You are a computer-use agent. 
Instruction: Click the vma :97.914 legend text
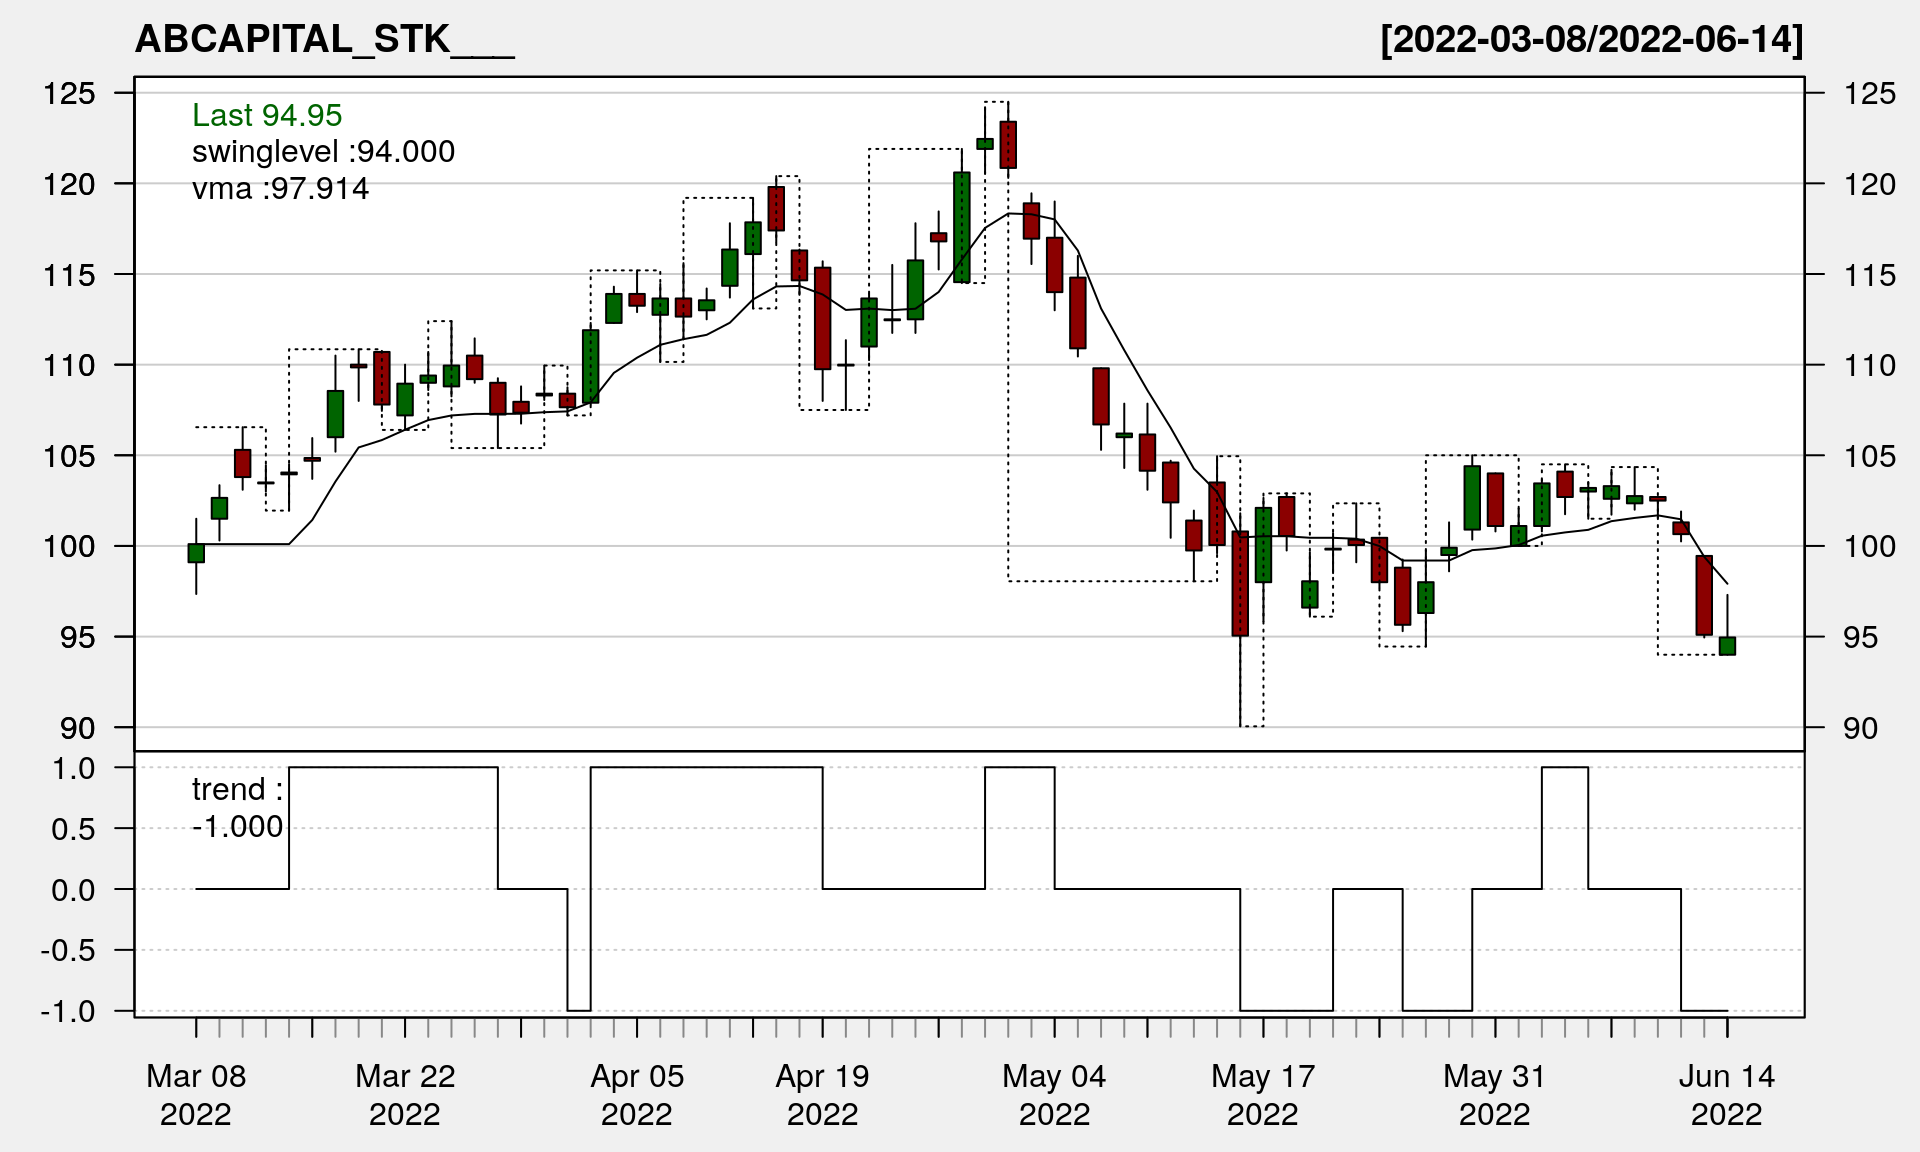pyautogui.click(x=280, y=188)
